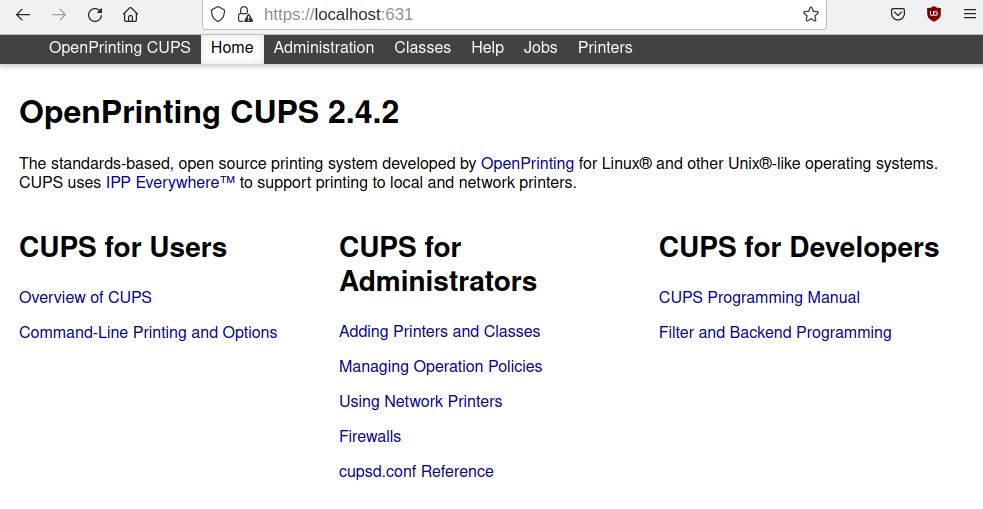Screen dimensions: 983x509
Task: Open Using Network Printers link
Action: (x=421, y=401)
